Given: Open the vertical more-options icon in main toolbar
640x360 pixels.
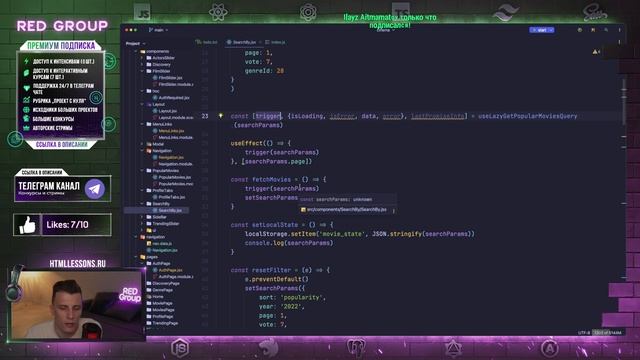Looking at the screenshot, I should (619, 30).
